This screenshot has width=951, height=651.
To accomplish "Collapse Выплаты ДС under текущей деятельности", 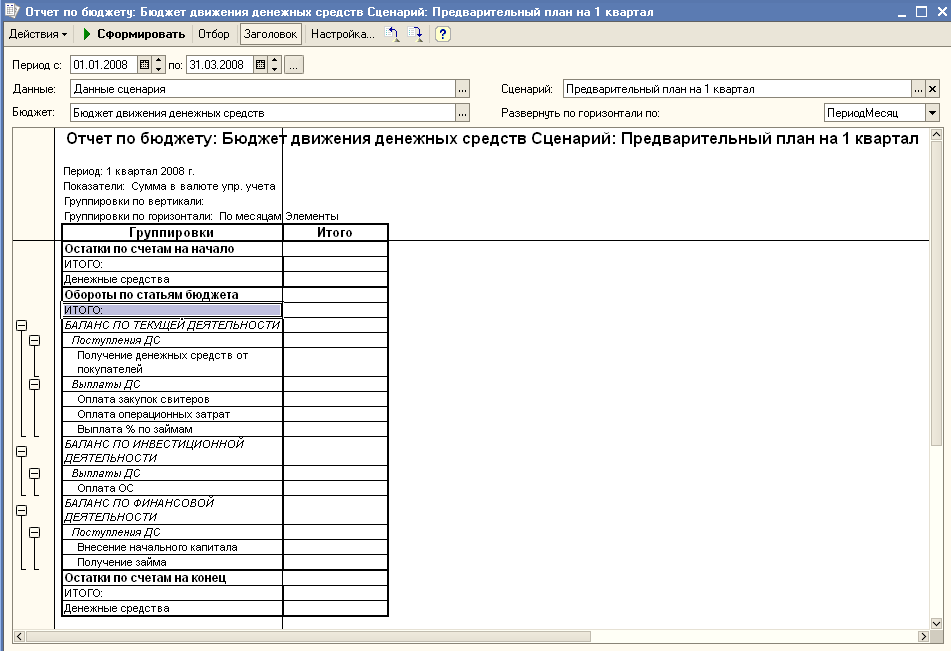I will [35, 385].
